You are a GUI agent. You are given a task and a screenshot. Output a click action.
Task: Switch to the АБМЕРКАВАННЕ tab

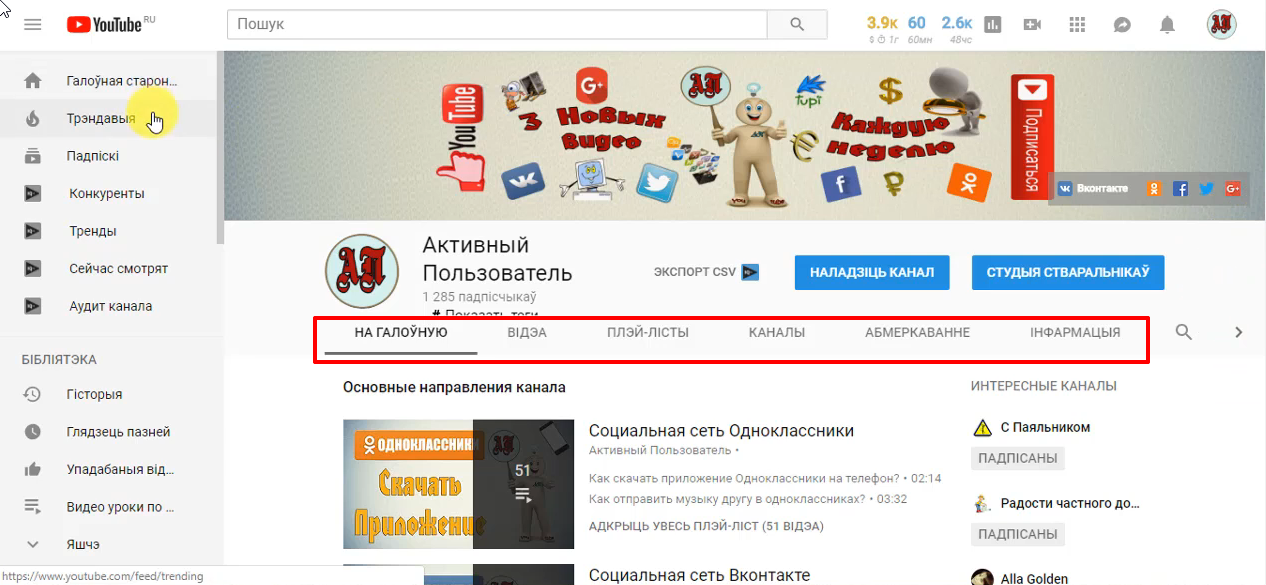[918, 333]
